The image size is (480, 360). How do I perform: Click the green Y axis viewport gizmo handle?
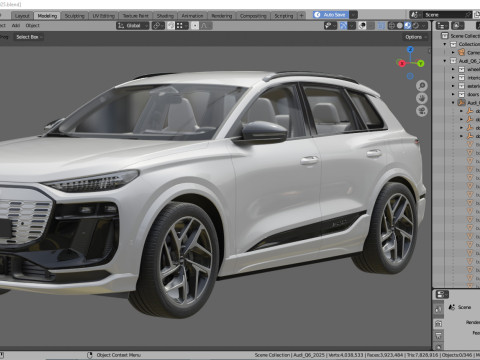pyautogui.click(x=420, y=63)
